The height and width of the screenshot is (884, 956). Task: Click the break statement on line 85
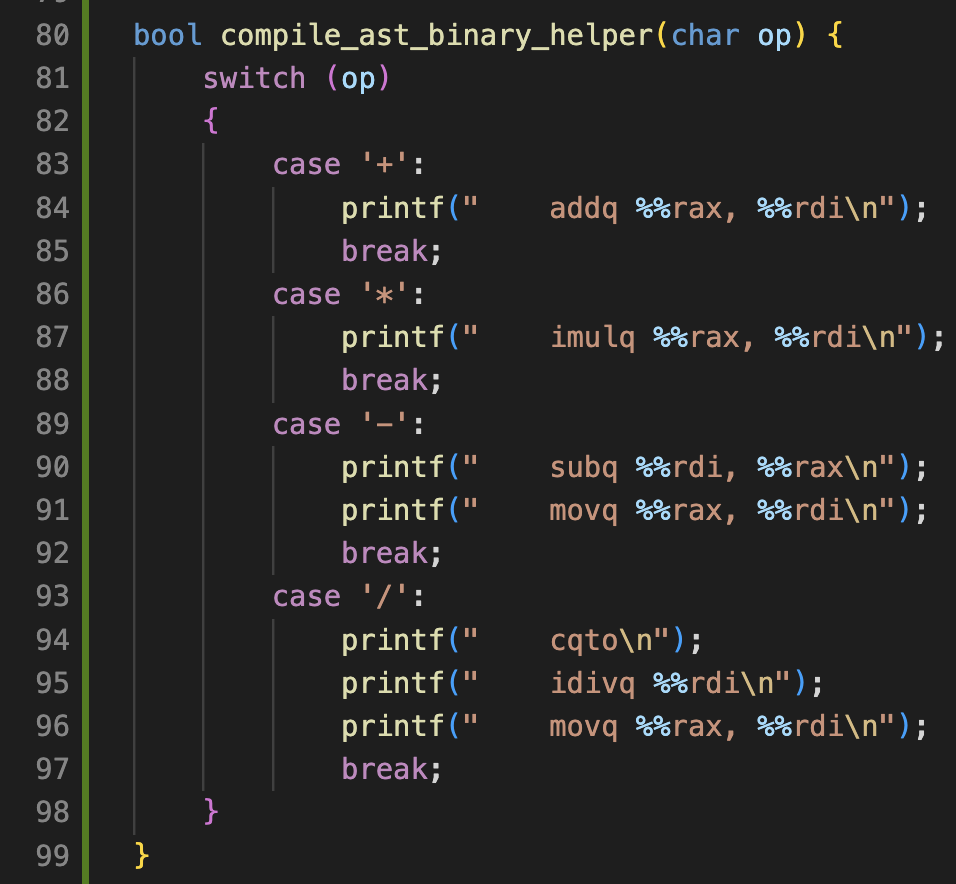coord(385,251)
